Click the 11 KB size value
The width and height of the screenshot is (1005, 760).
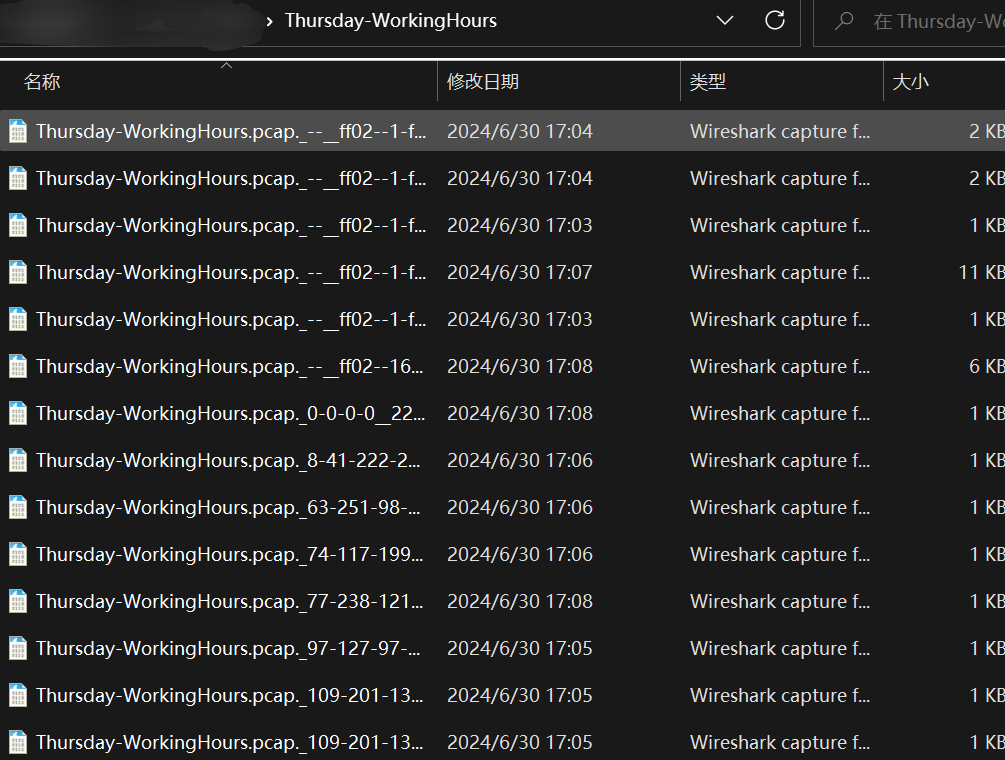click(981, 272)
